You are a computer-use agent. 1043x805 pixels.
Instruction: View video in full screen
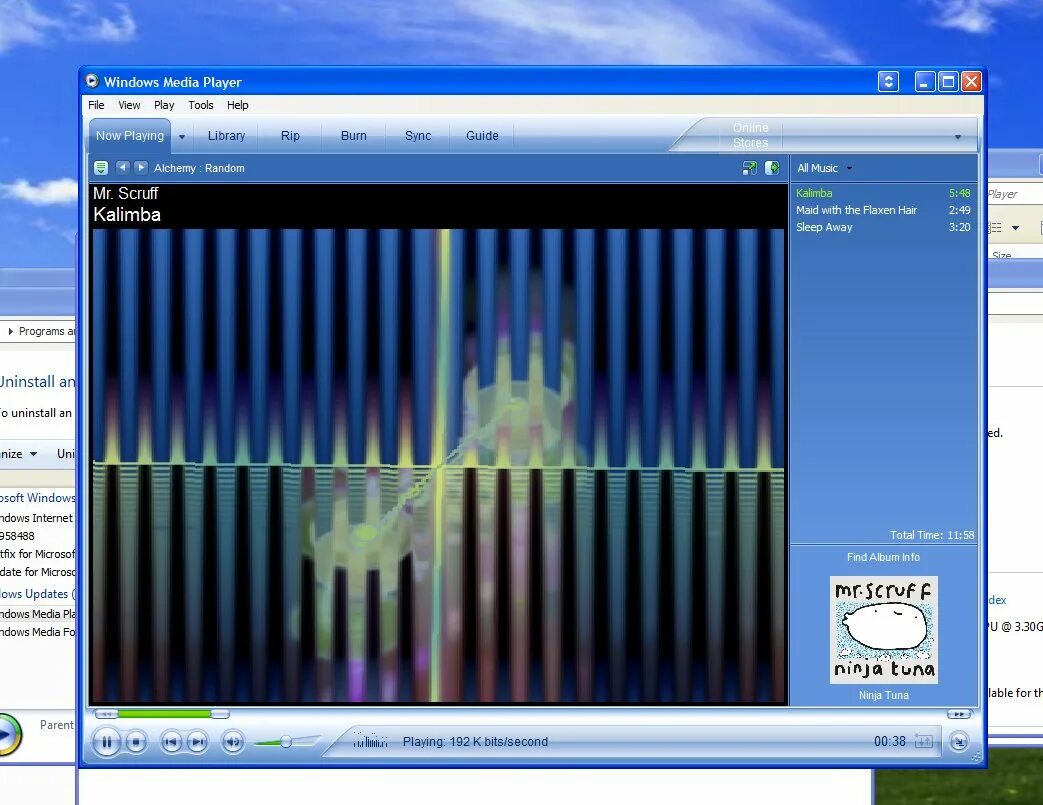750,168
